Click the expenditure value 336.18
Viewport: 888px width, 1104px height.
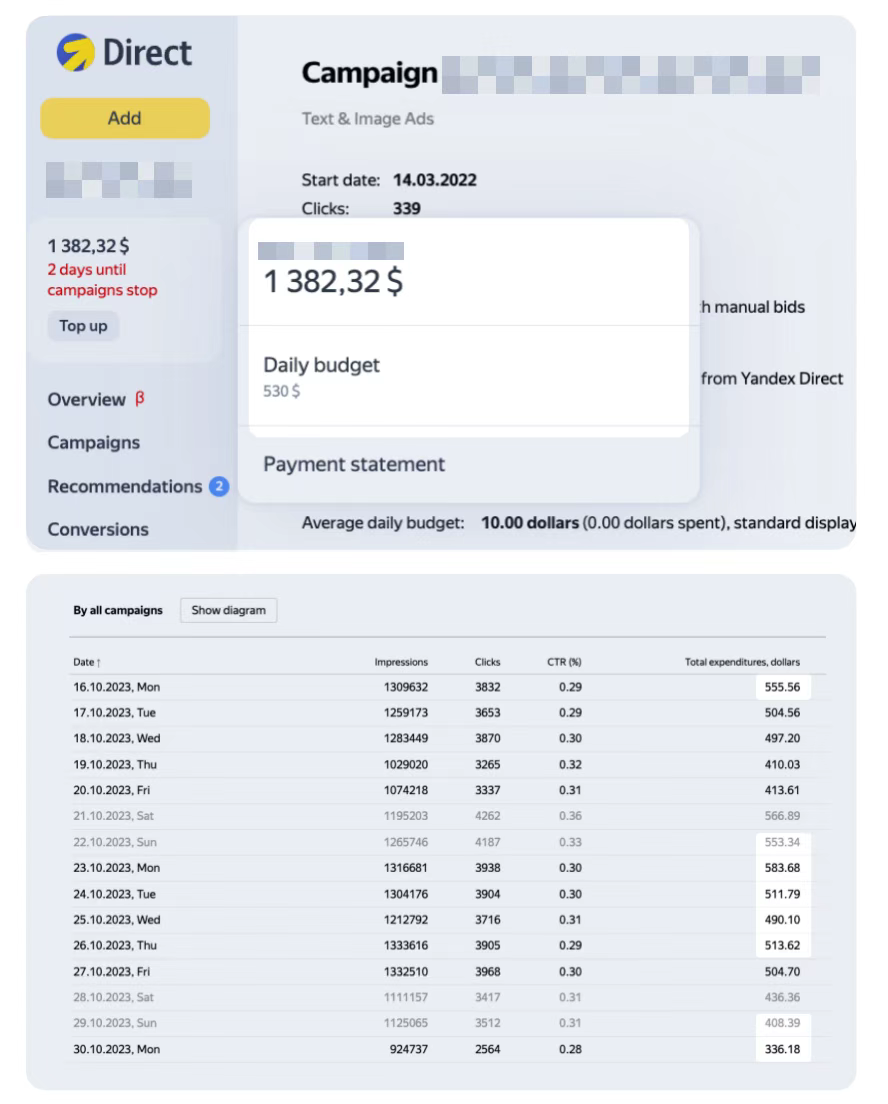point(782,1049)
